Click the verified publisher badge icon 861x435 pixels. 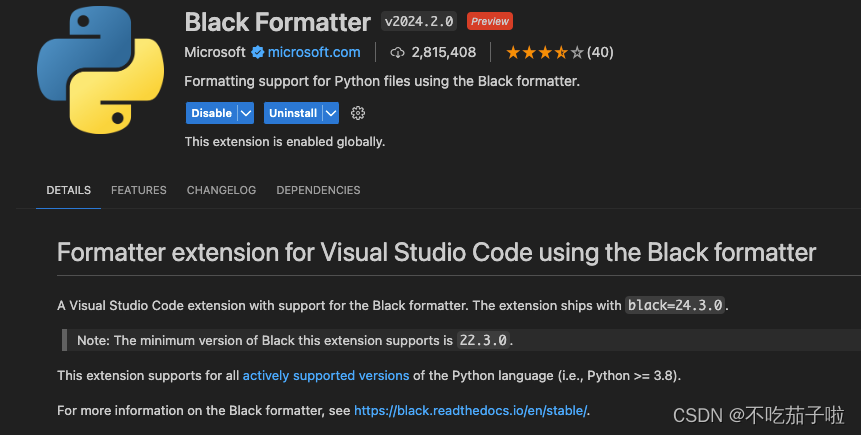pos(257,52)
